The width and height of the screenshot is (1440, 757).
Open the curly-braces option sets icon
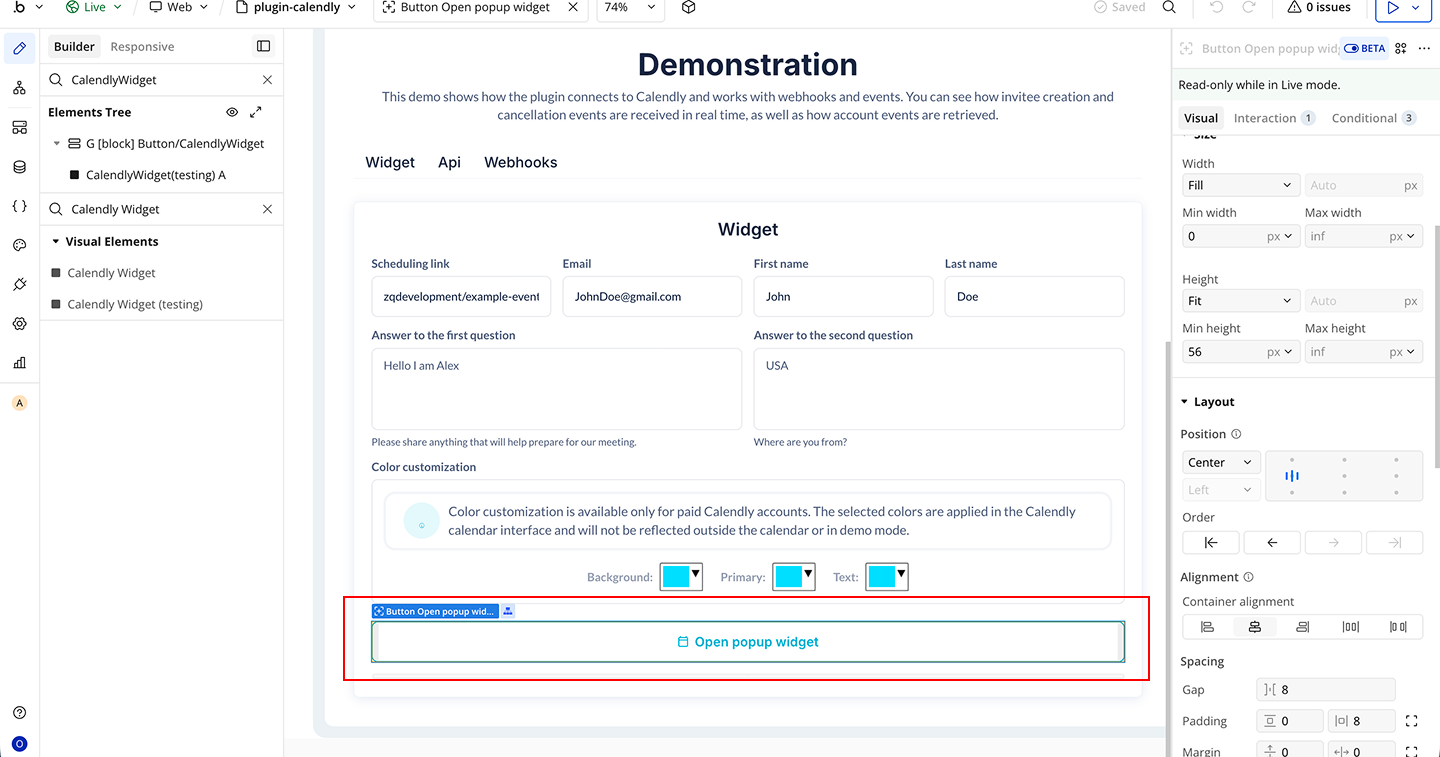click(x=19, y=206)
